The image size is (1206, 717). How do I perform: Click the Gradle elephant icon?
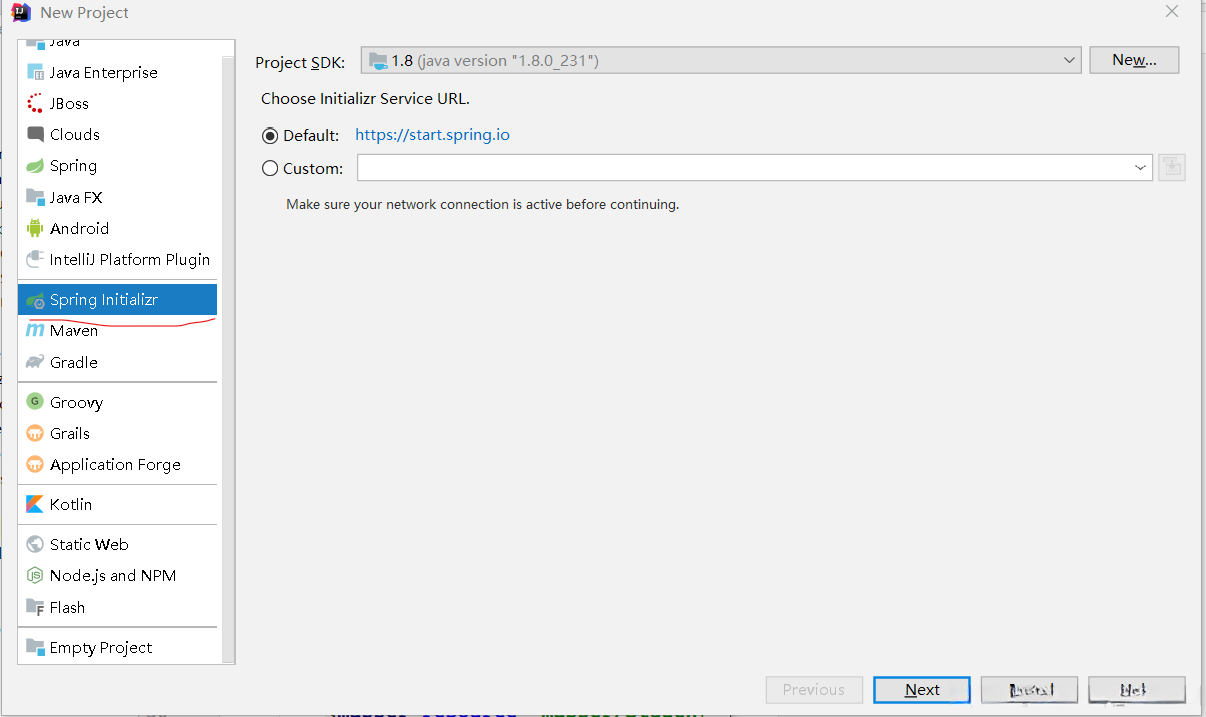click(35, 362)
